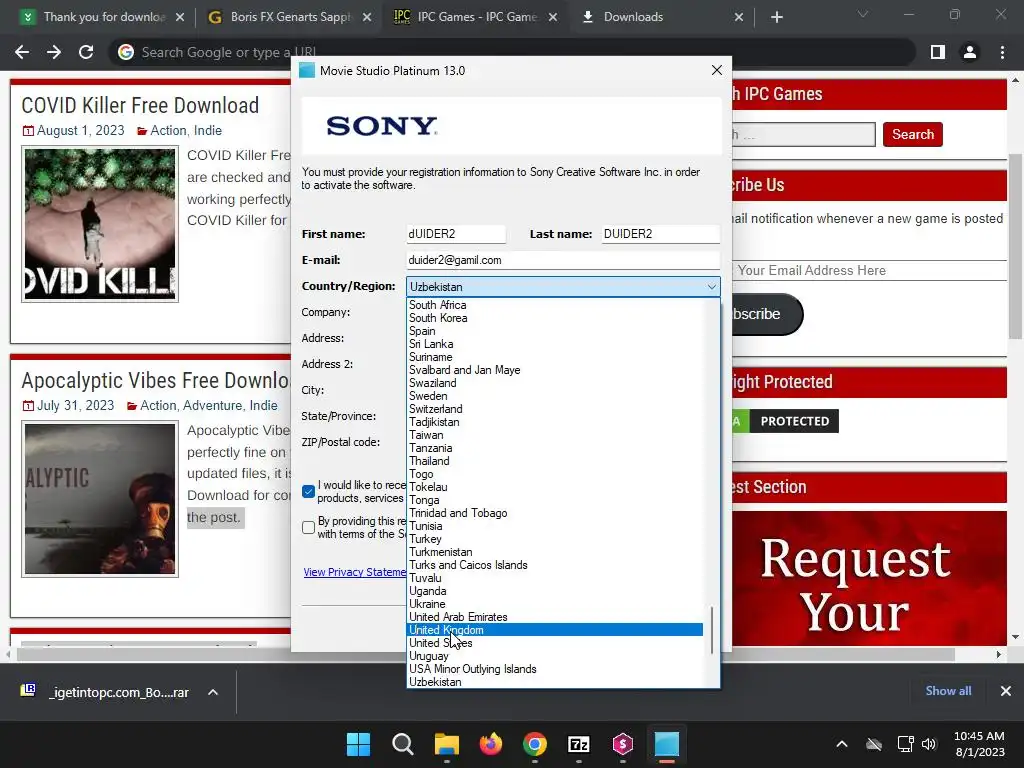Click browser back arrow

(22, 52)
